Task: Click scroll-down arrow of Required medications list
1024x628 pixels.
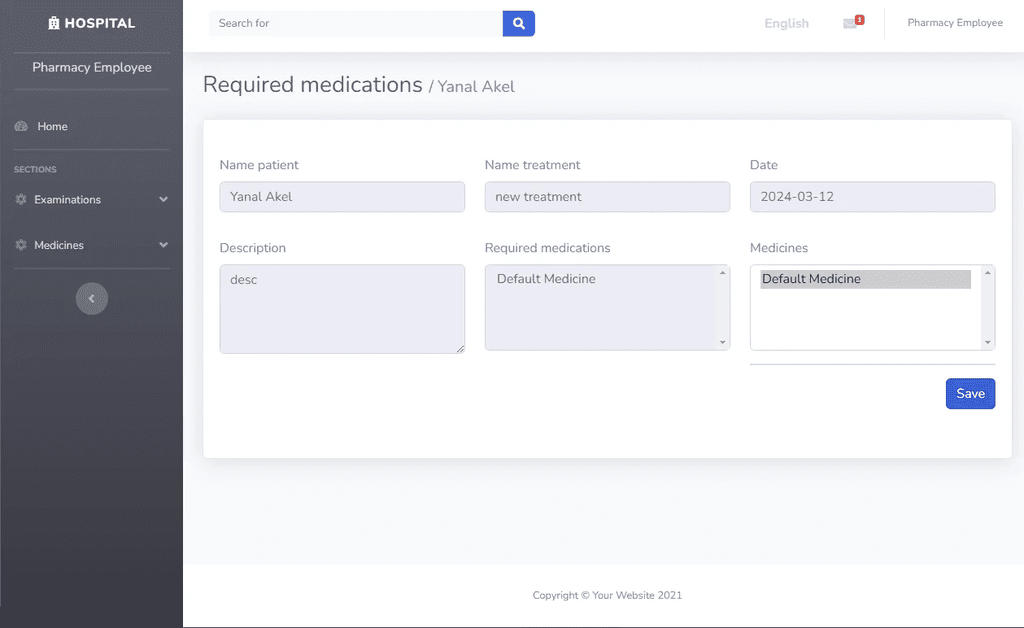Action: [722, 342]
